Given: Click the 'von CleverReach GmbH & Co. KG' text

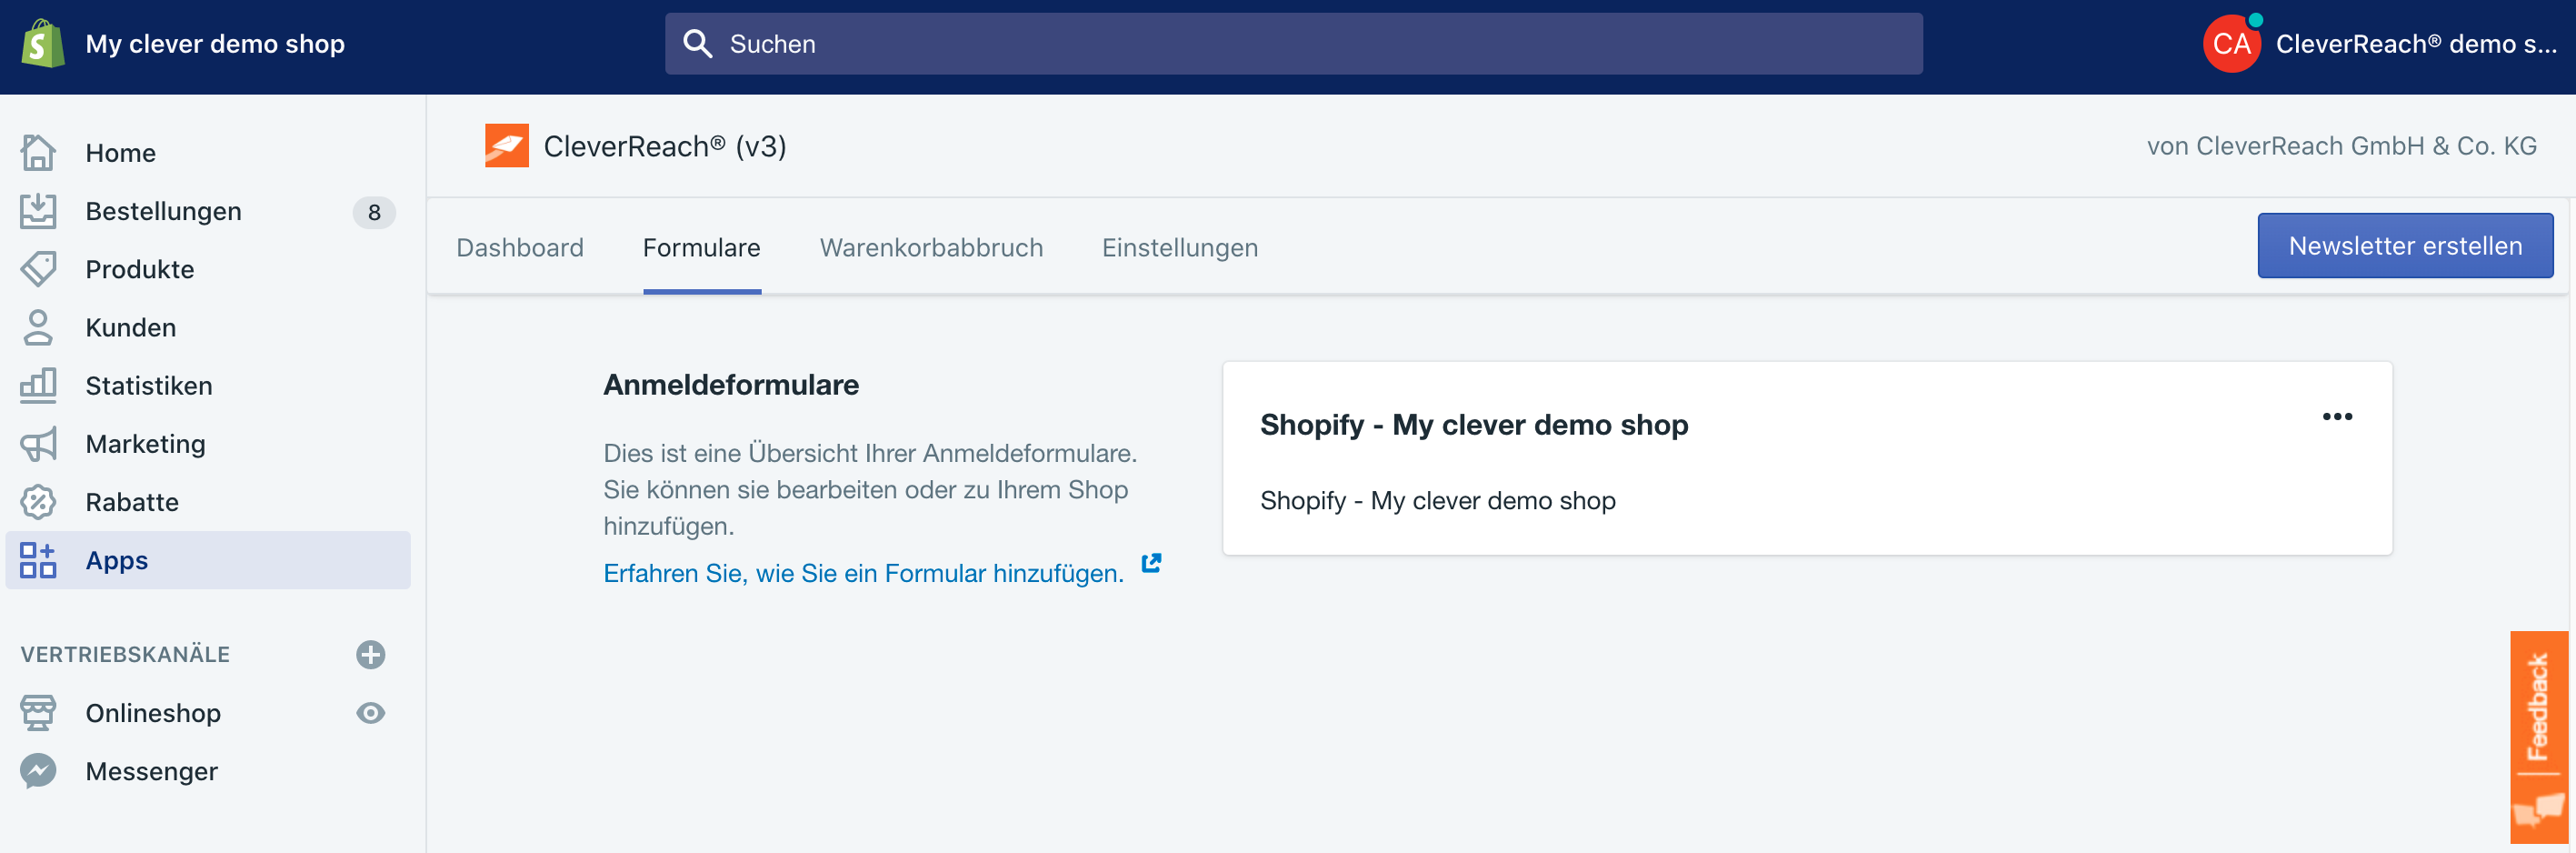Looking at the screenshot, I should tap(2341, 146).
